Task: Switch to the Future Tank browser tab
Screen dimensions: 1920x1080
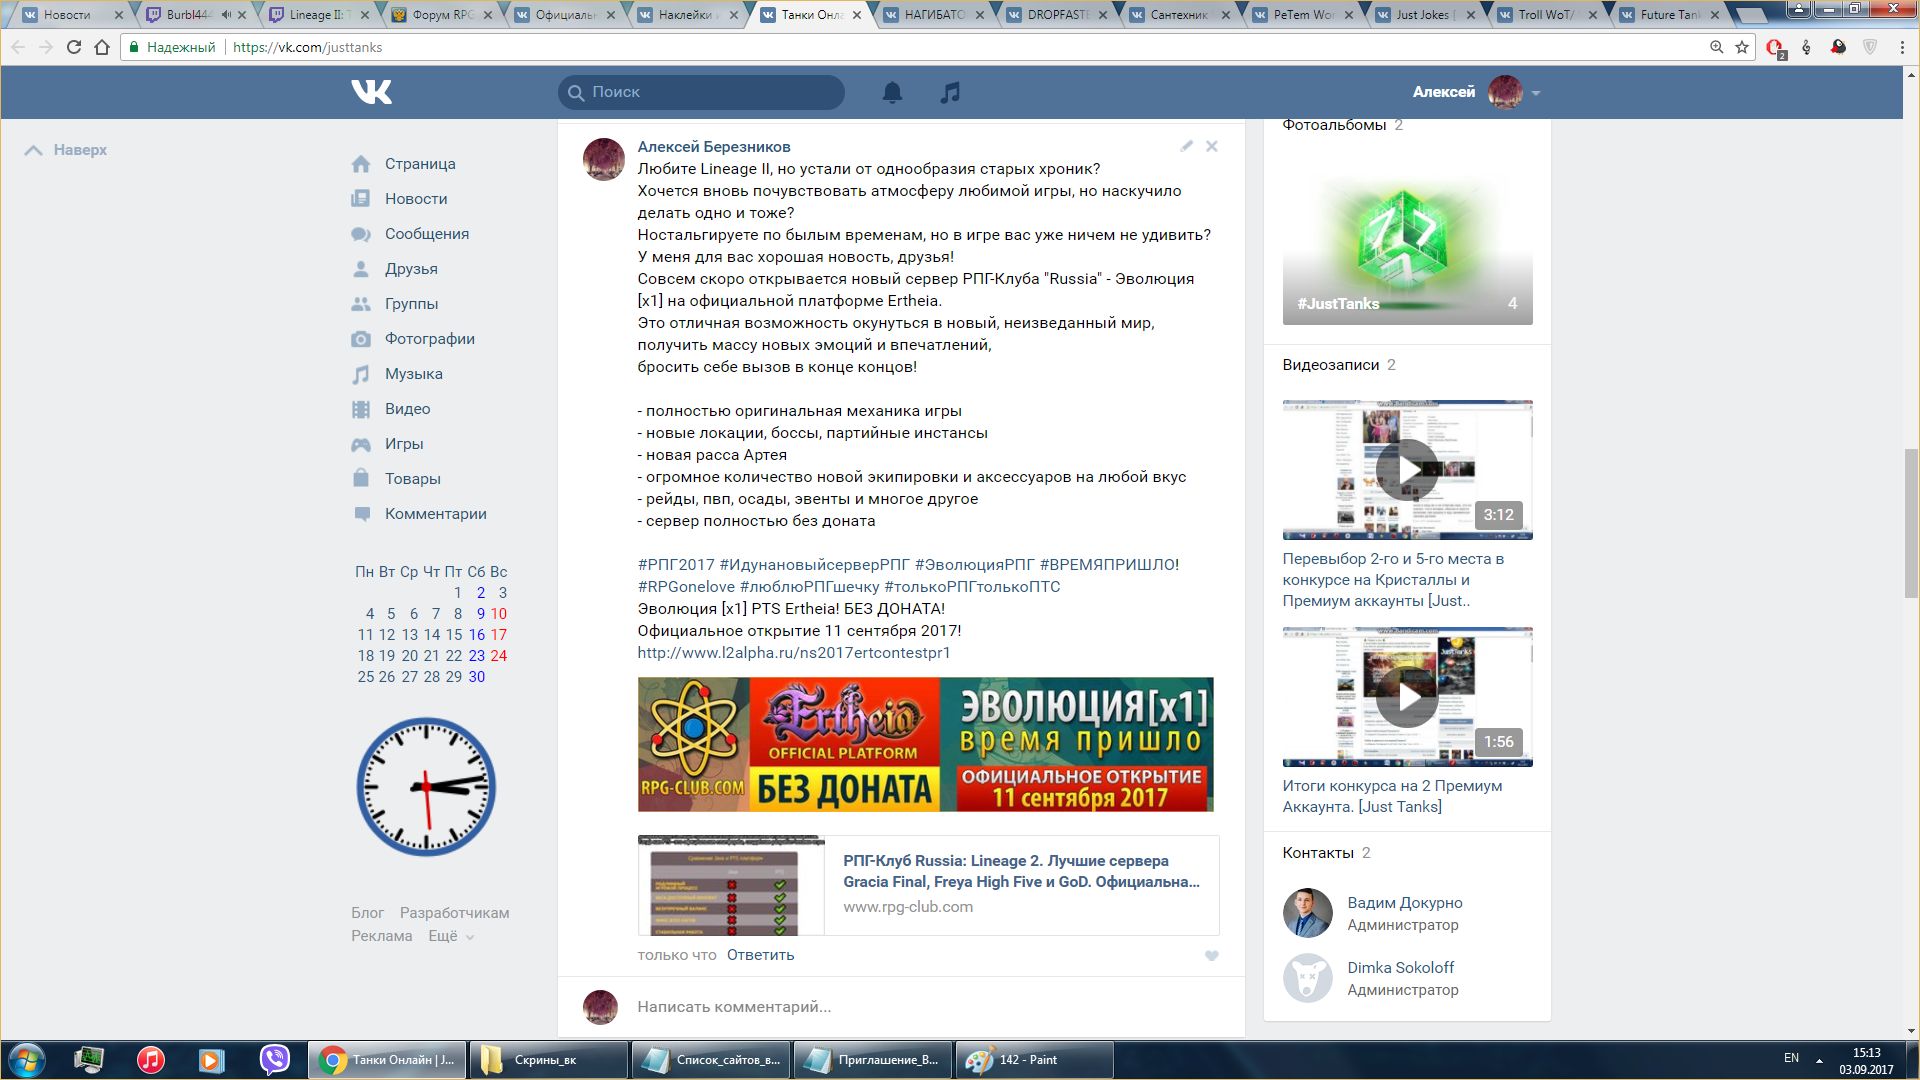Action: point(1670,15)
